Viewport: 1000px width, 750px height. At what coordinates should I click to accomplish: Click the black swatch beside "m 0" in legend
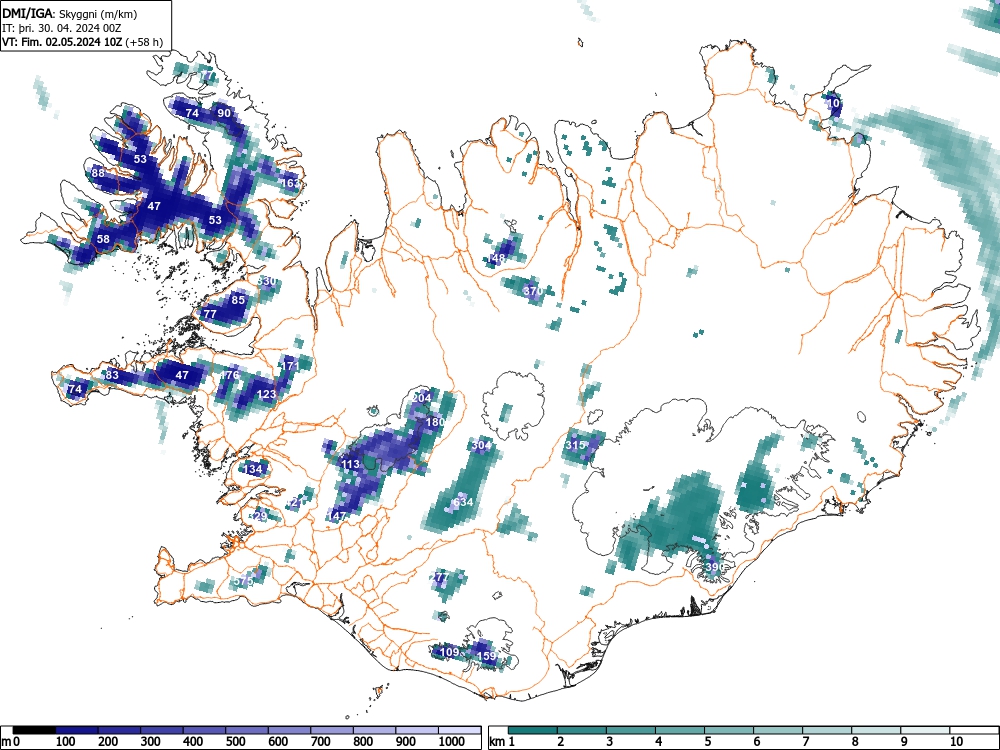34,730
